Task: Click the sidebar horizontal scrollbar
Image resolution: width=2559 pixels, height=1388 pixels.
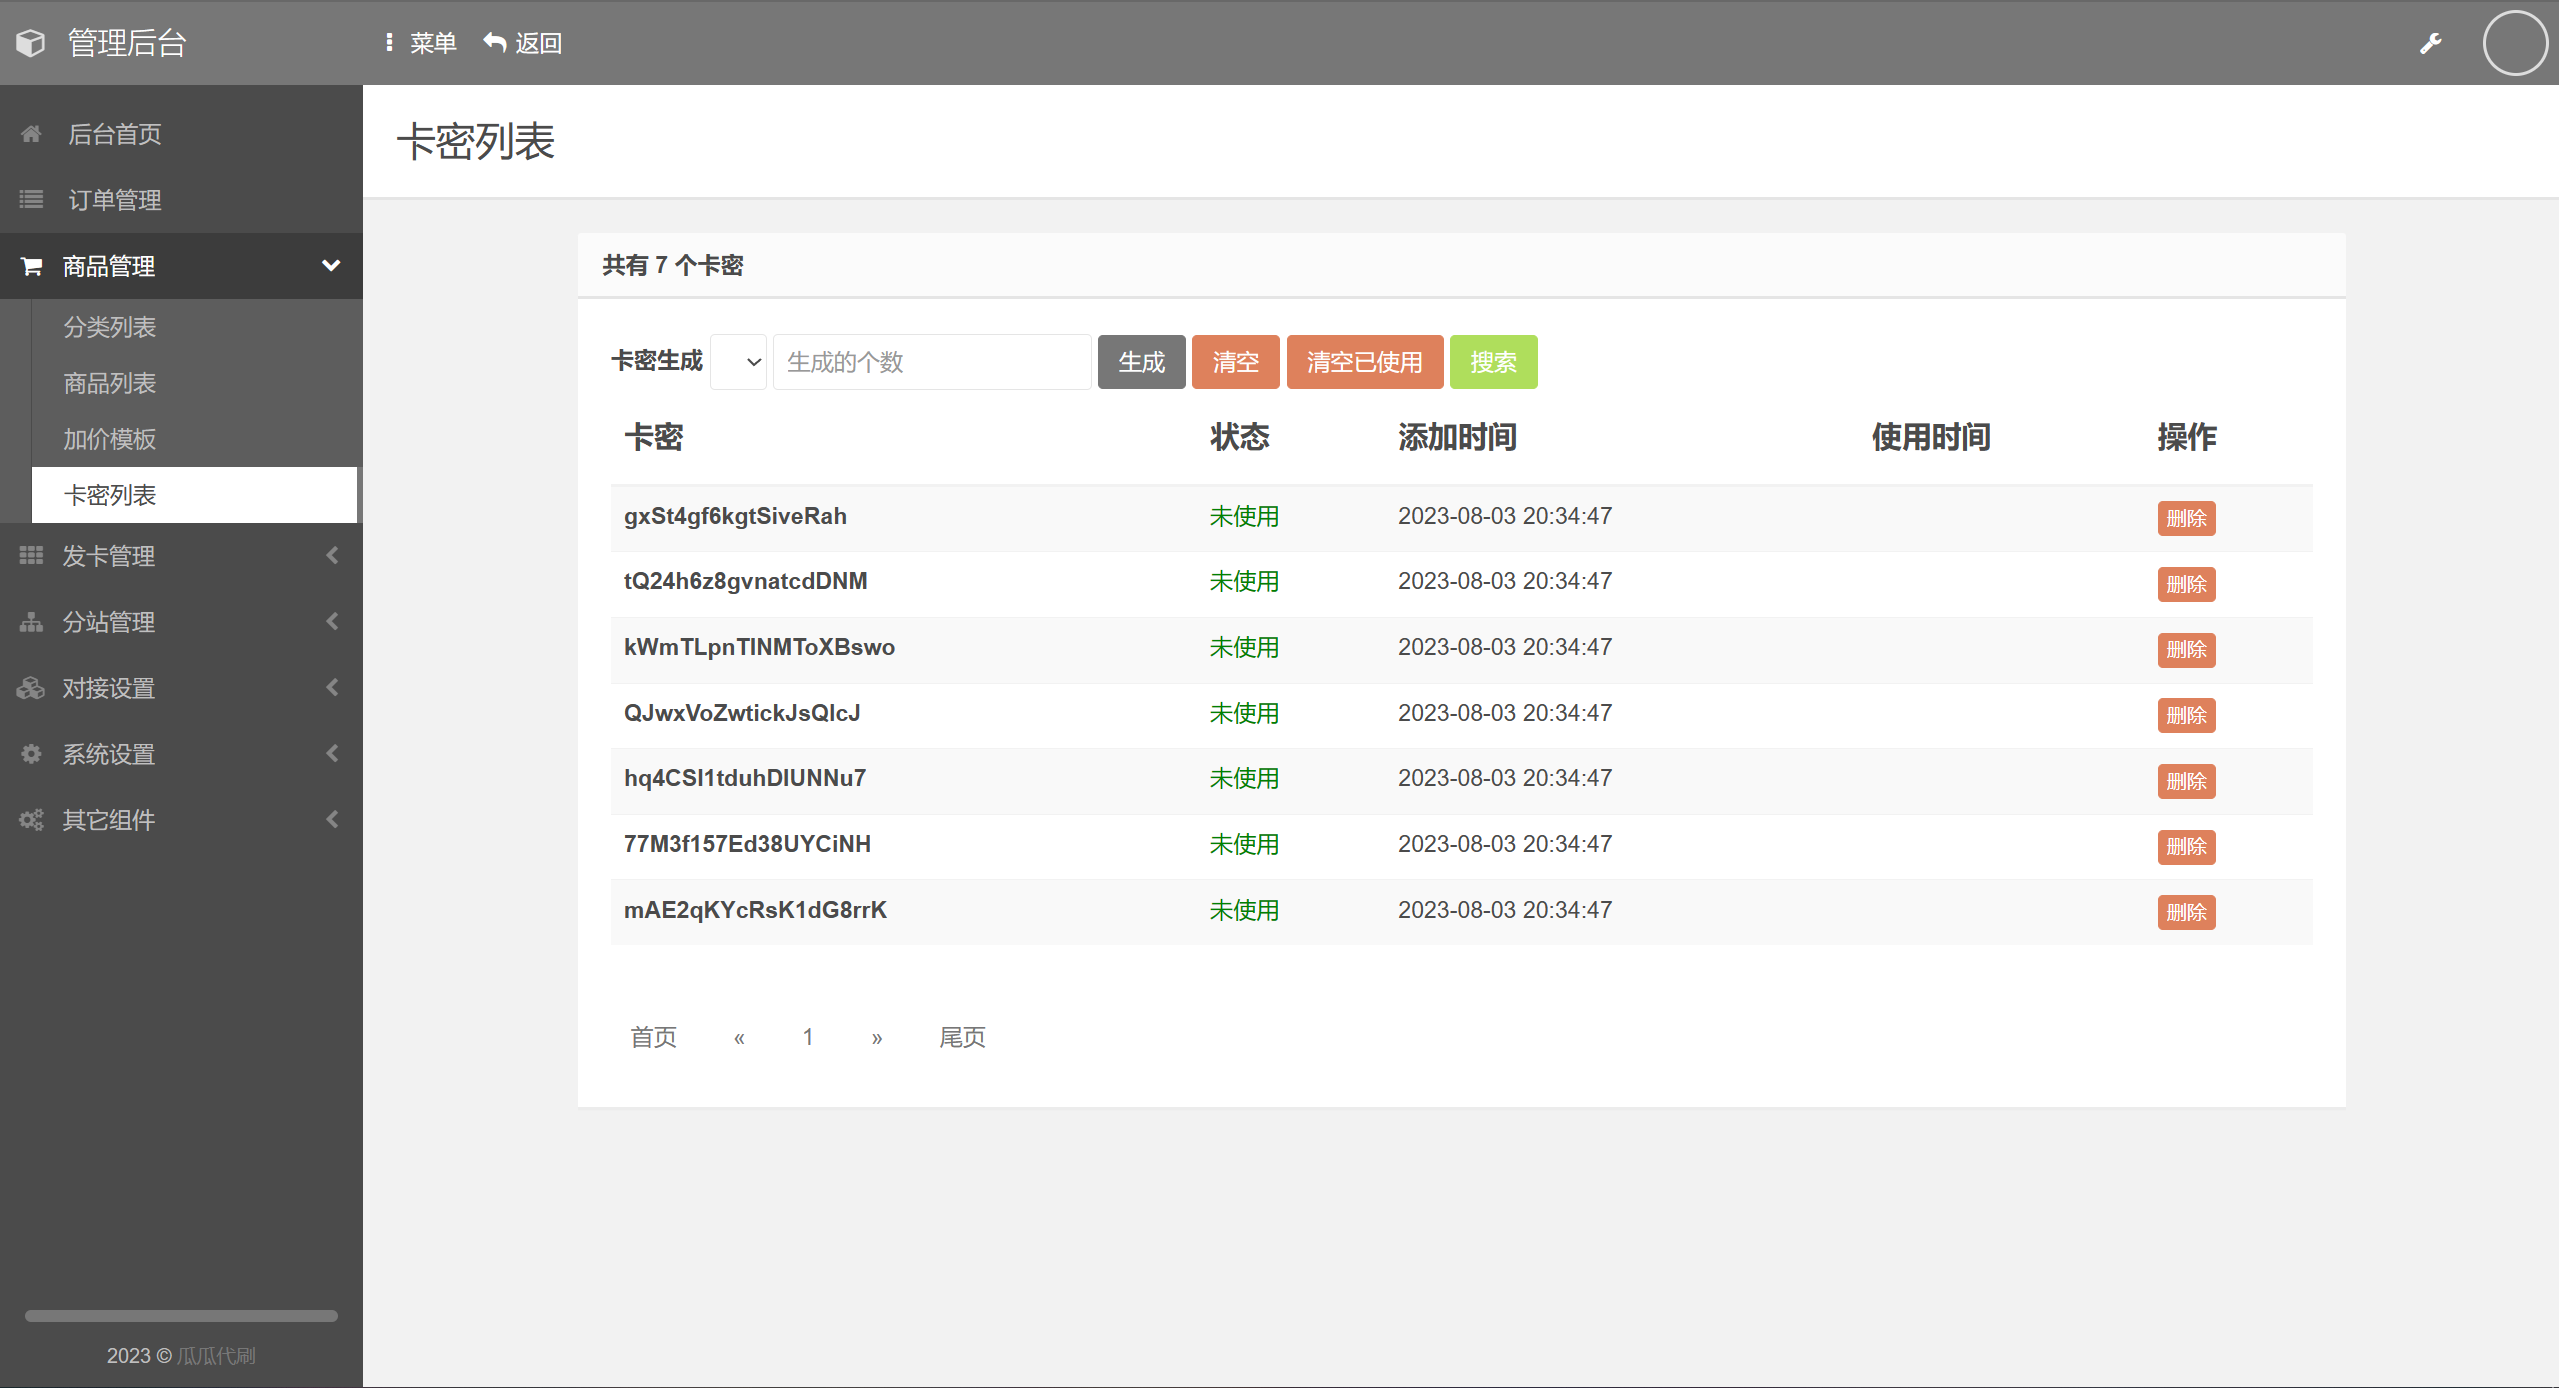Action: 181,1316
